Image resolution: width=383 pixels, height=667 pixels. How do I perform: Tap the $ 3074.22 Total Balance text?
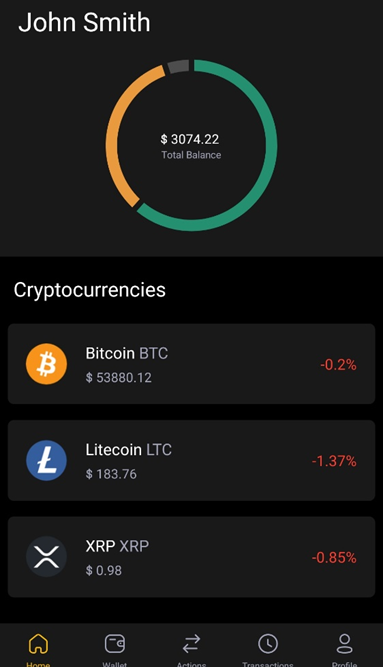pos(191,146)
